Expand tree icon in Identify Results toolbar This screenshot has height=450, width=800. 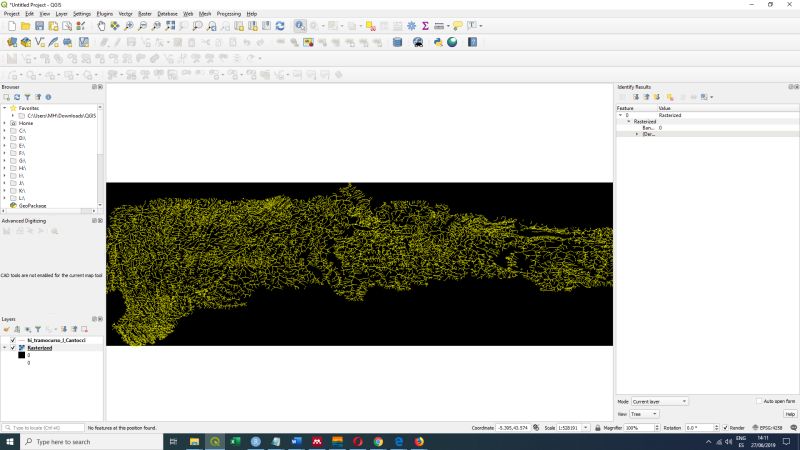(636, 97)
